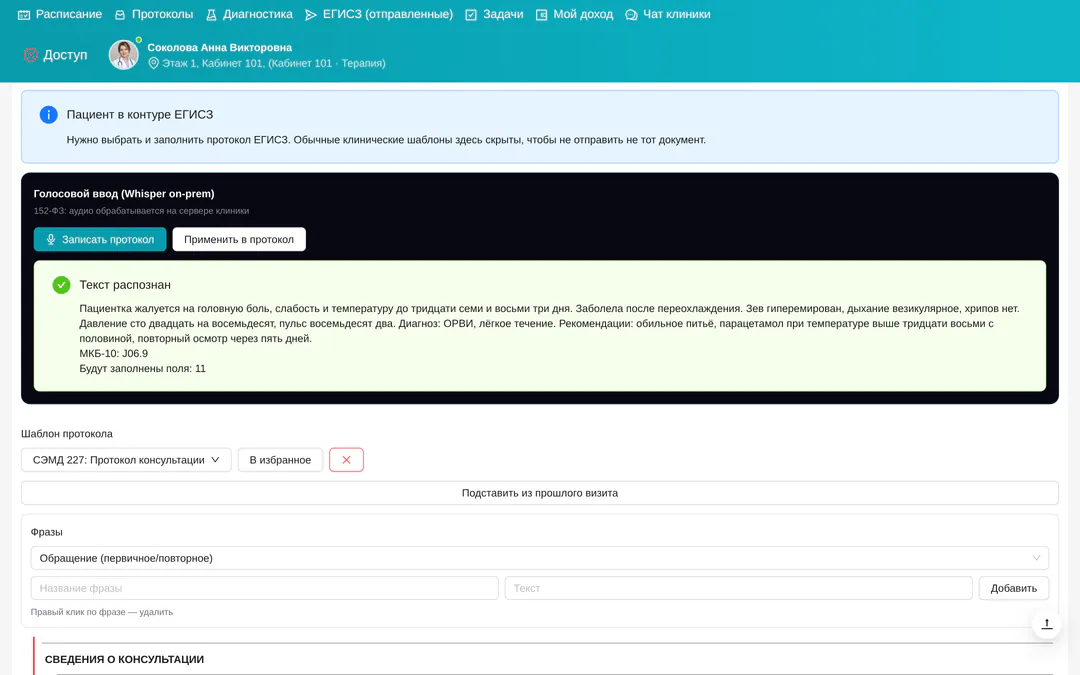
Task: Click the Диагностика flask icon
Action: 211,14
